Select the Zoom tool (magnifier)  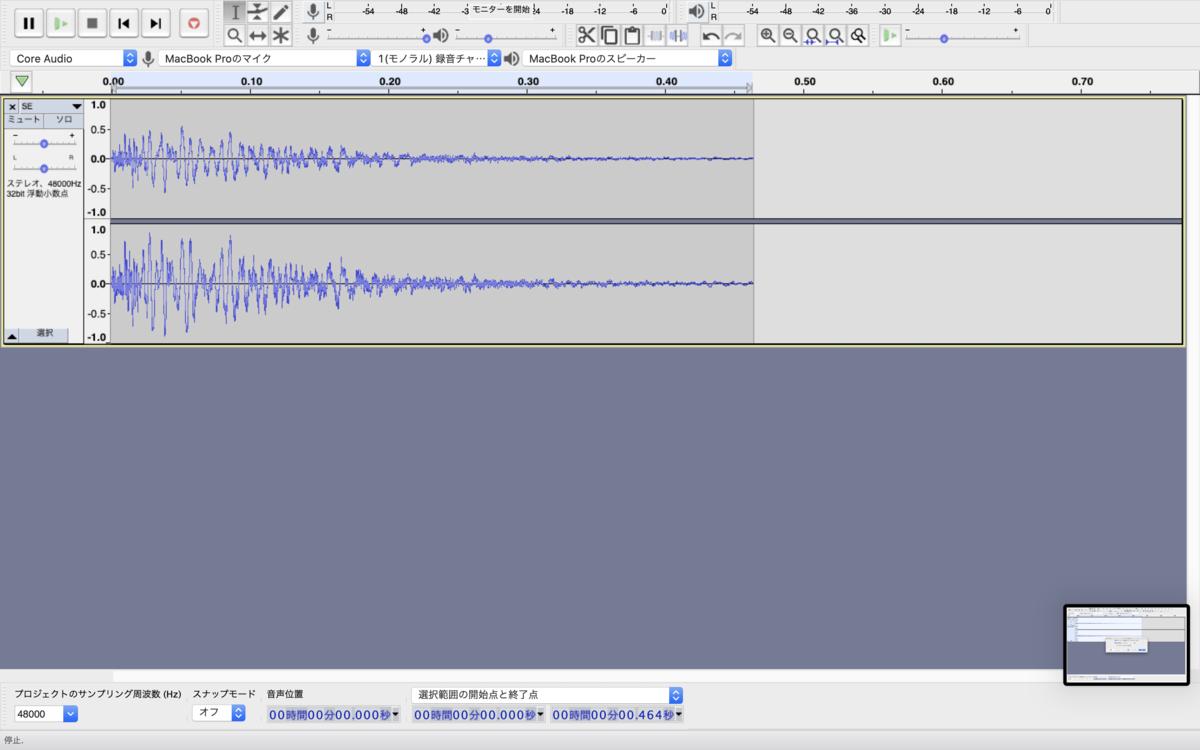click(x=235, y=35)
